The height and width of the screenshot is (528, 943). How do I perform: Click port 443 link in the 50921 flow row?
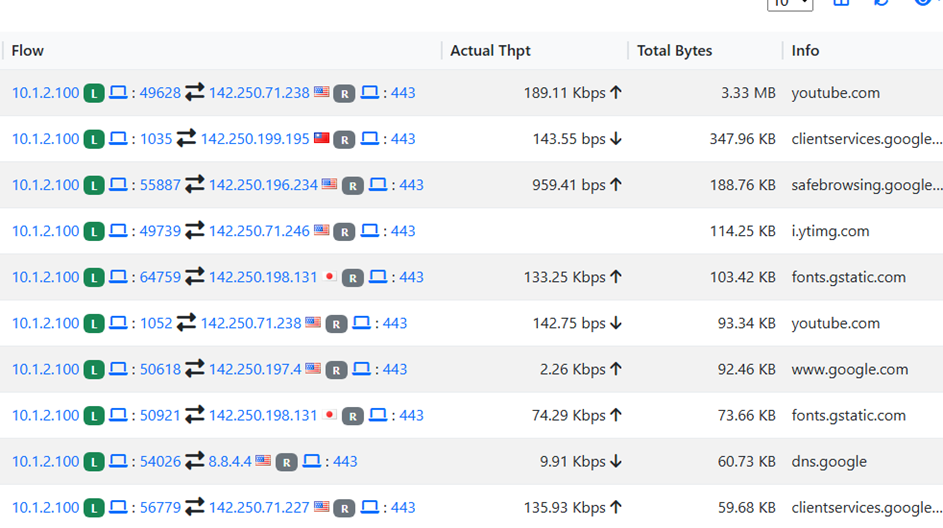(x=411, y=415)
